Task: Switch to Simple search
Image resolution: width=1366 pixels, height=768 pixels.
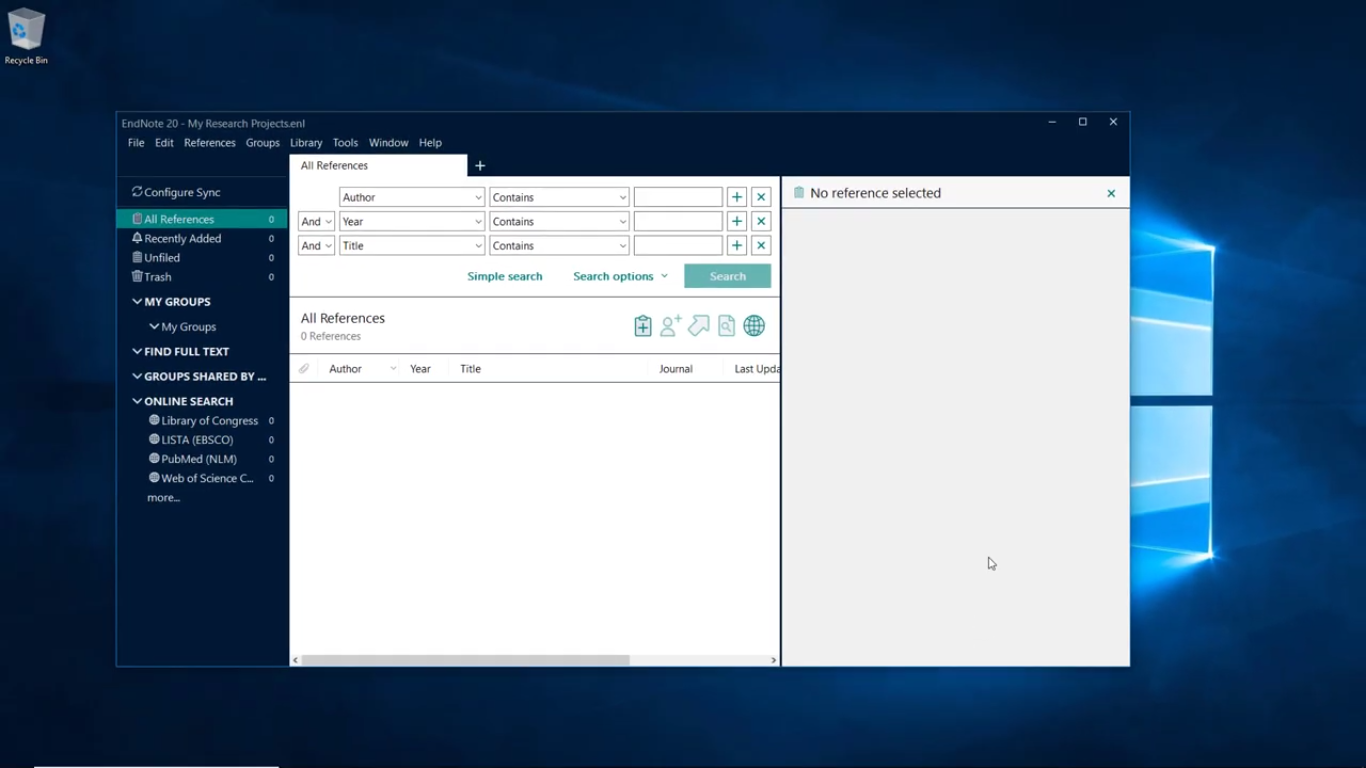Action: pos(505,276)
